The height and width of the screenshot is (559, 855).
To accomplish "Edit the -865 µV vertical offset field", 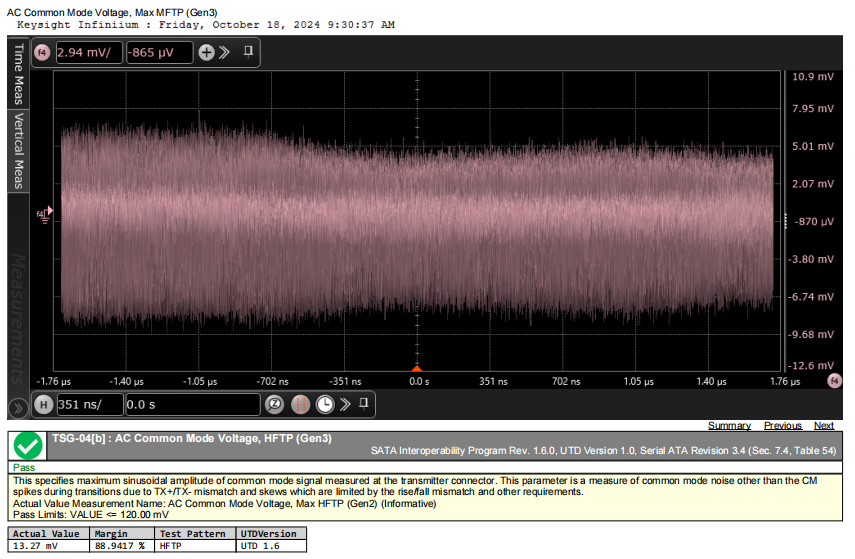I will pos(160,53).
